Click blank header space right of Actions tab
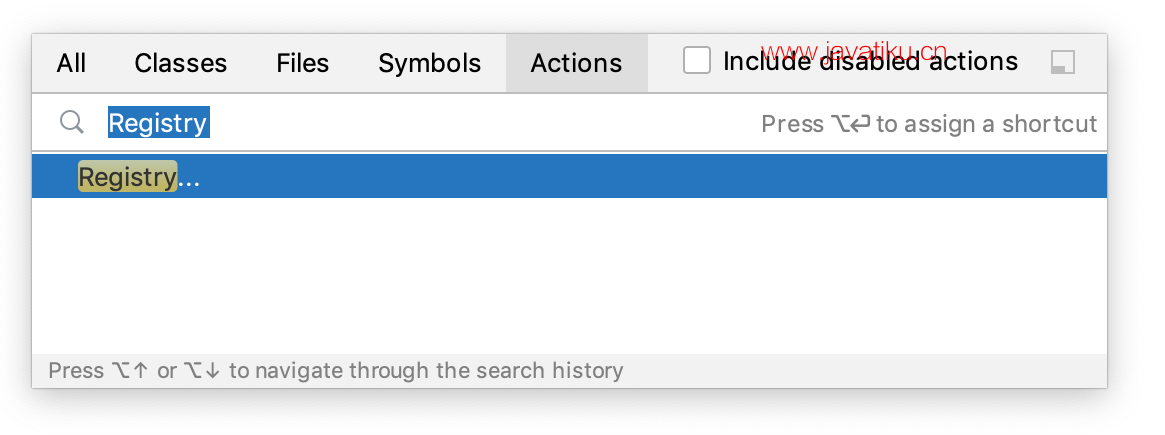Image resolution: width=1165 pixels, height=435 pixels. (665, 63)
